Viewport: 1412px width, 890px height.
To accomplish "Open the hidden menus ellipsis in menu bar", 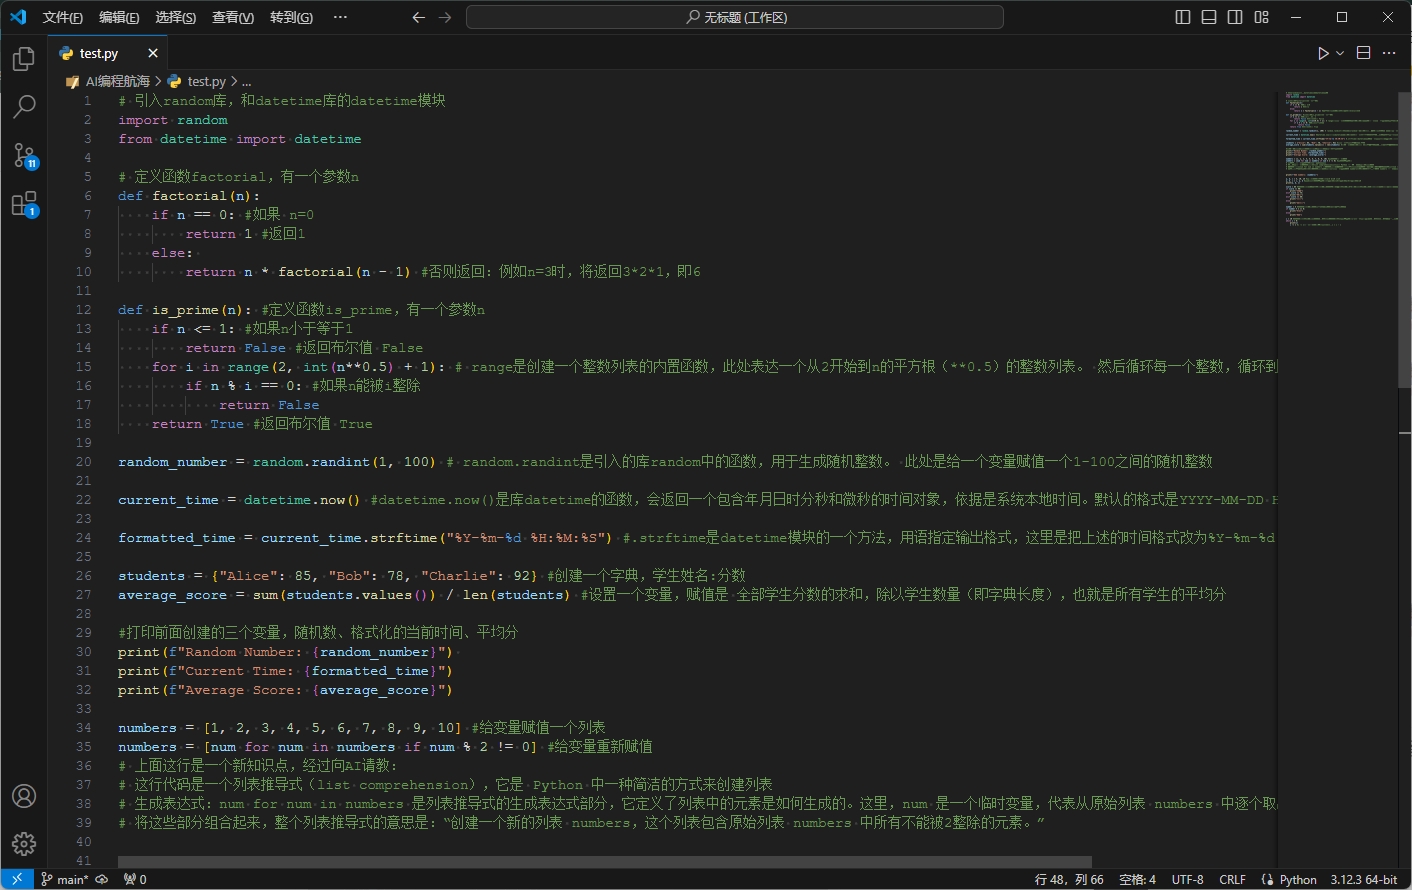I will pyautogui.click(x=340, y=17).
